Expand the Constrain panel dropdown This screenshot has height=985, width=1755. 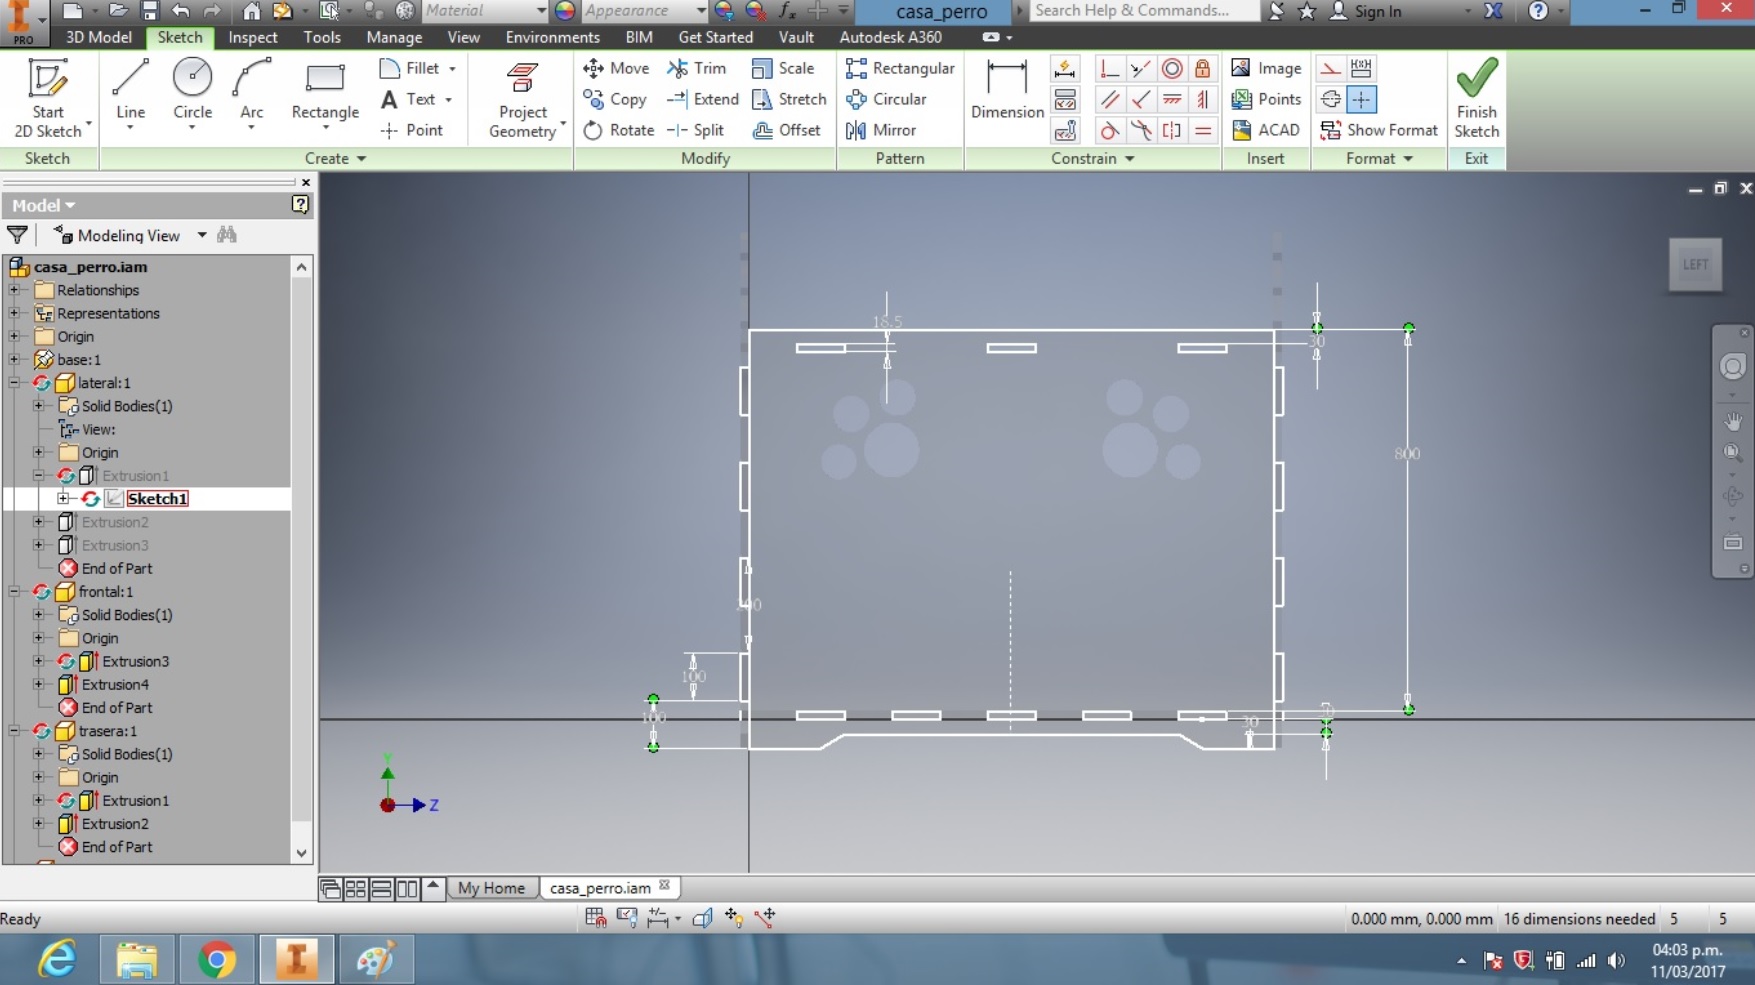point(1092,158)
